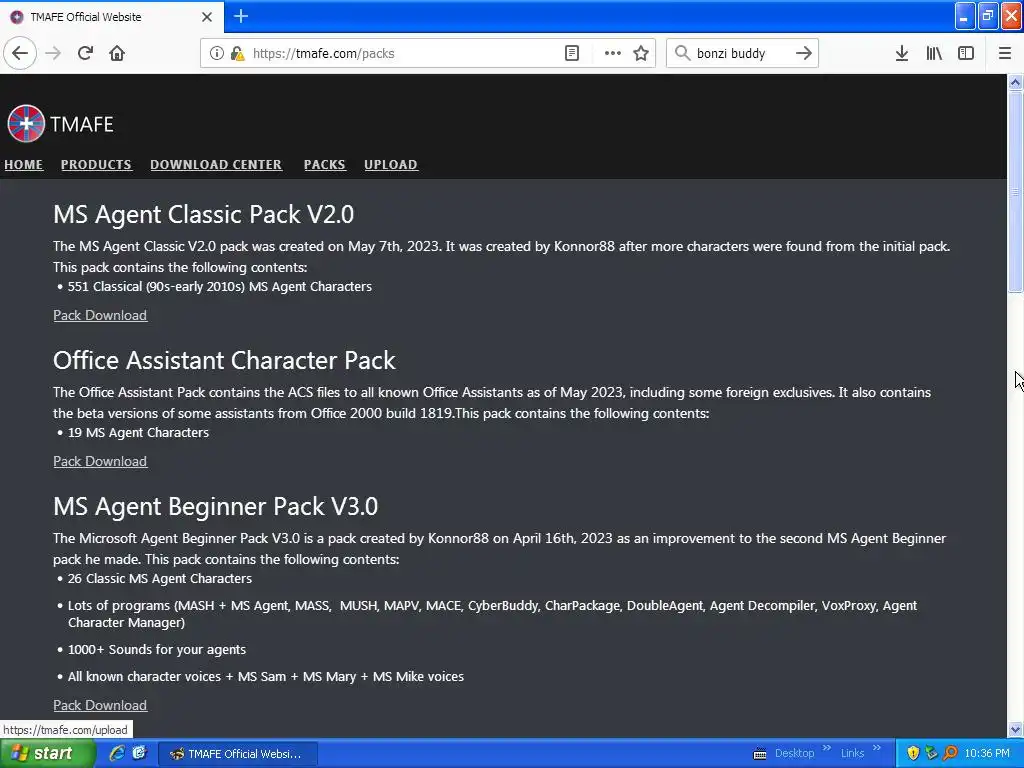Image resolution: width=1024 pixels, height=768 pixels.
Task: Click the Office Assistant Character Pack heading
Action: point(224,360)
